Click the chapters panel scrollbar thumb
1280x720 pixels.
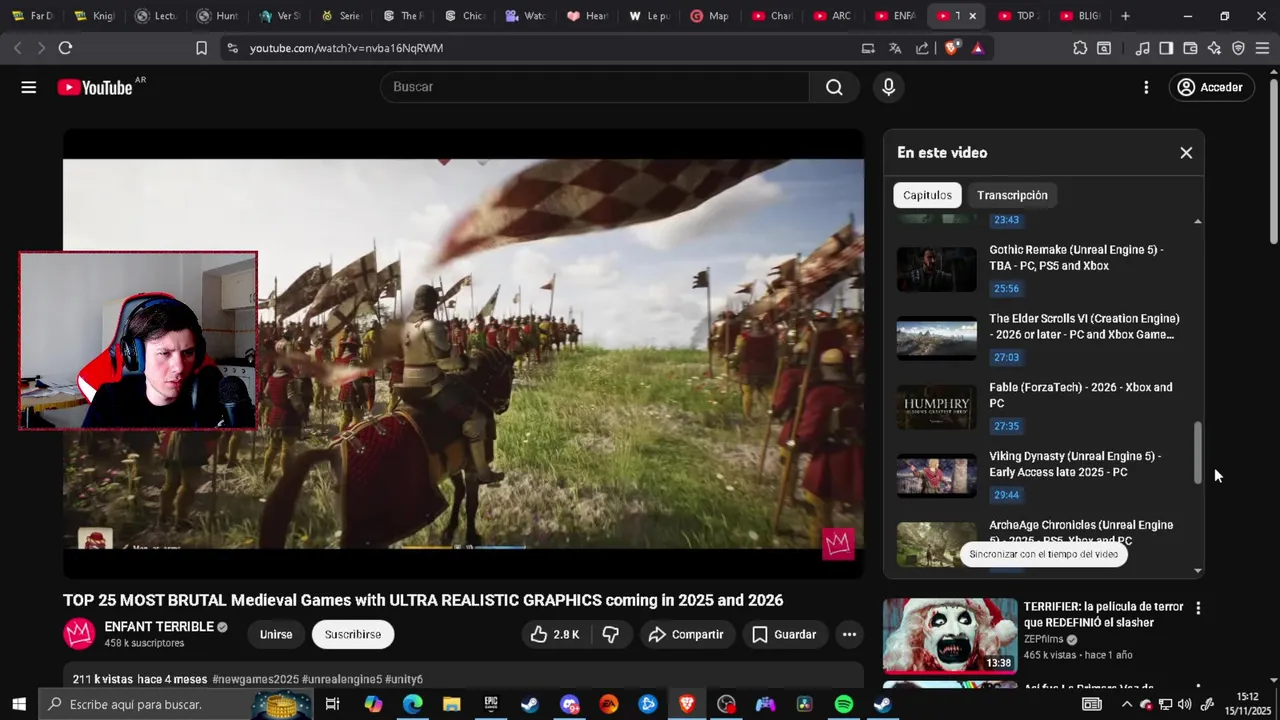(1198, 453)
